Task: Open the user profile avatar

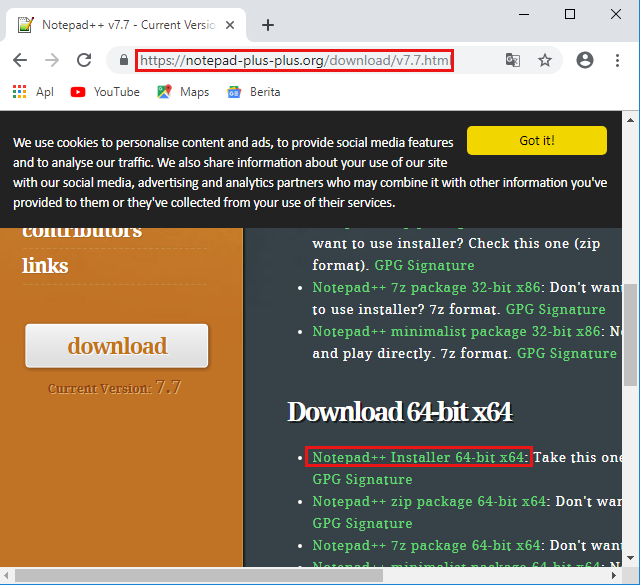Action: [x=584, y=60]
